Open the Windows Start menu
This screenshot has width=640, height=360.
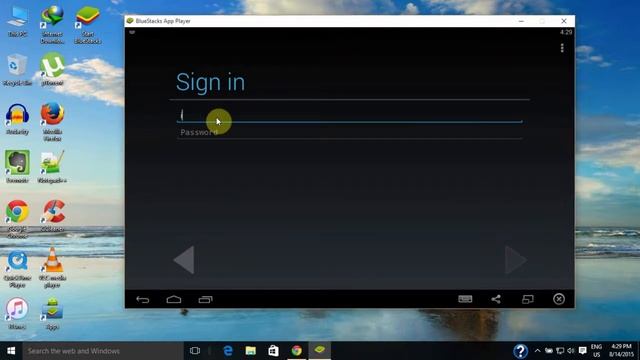click(11, 351)
